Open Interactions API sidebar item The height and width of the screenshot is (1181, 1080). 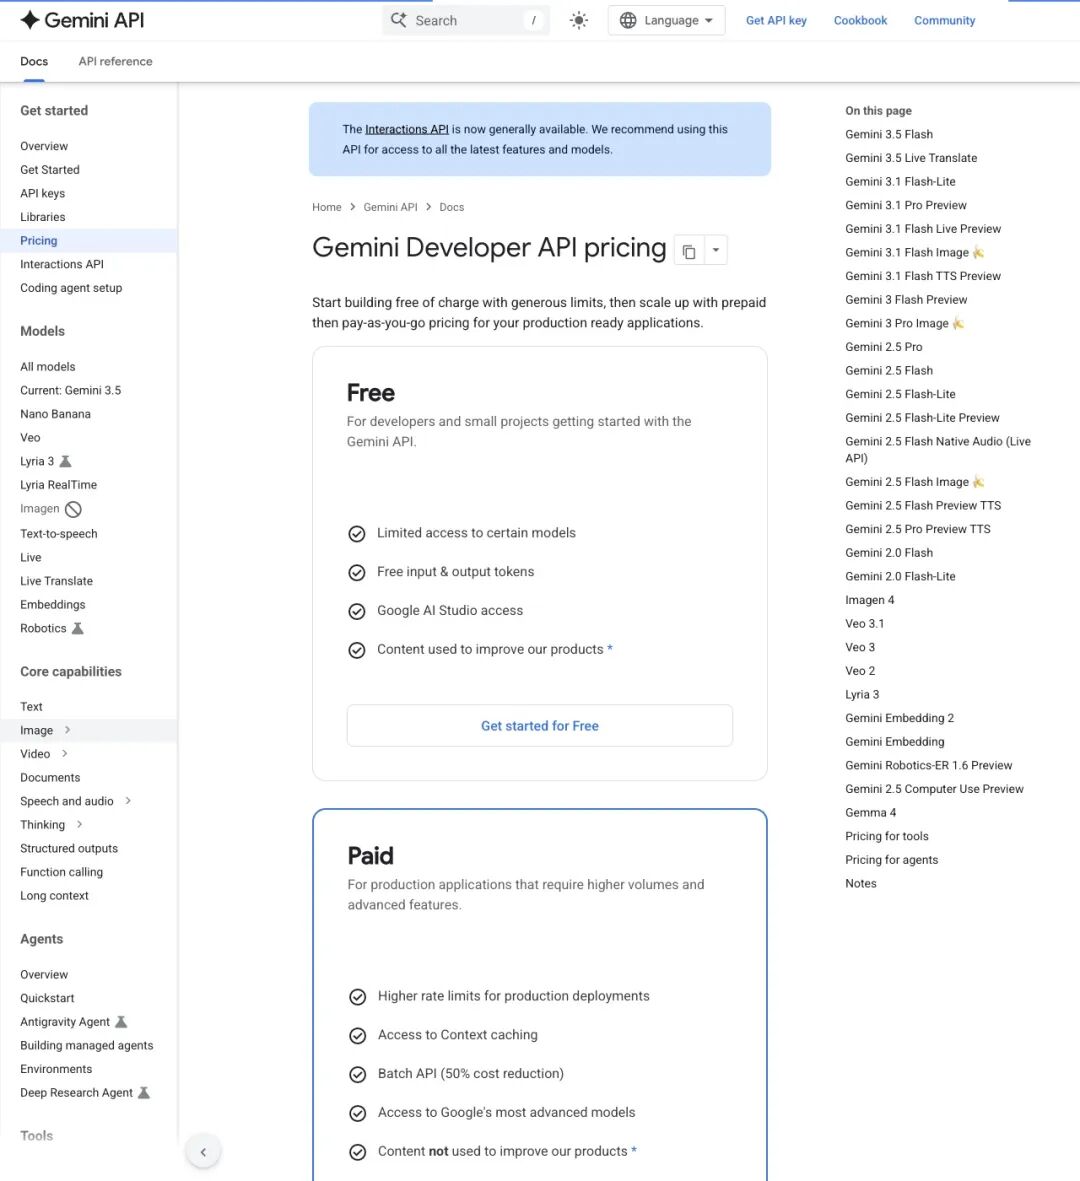click(x=62, y=264)
